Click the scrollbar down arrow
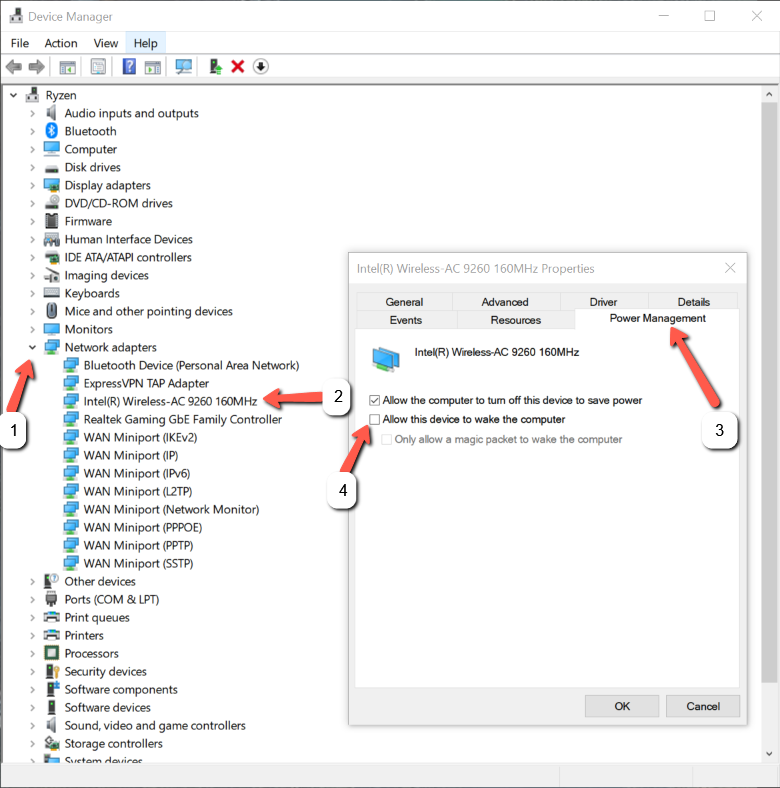 769,753
